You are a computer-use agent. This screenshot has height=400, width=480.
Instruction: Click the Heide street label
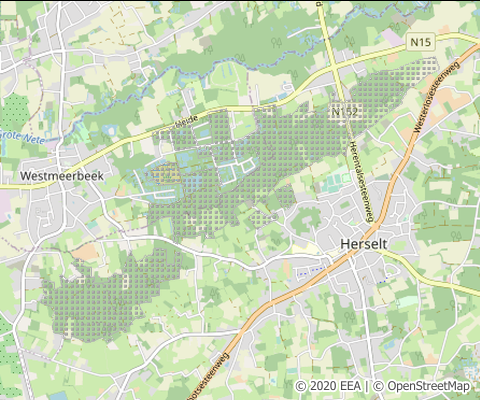187,122
